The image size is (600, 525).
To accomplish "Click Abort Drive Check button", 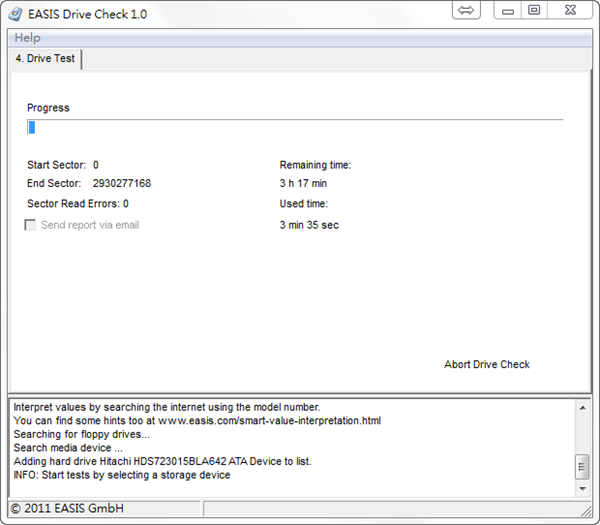I will [x=486, y=364].
